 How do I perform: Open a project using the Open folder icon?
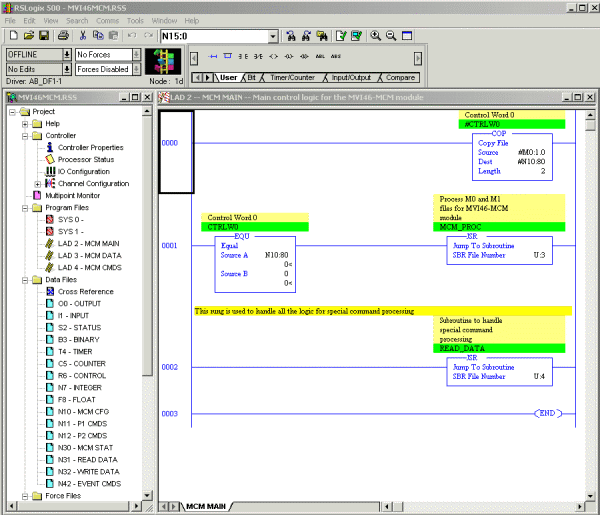pyautogui.click(x=29, y=36)
